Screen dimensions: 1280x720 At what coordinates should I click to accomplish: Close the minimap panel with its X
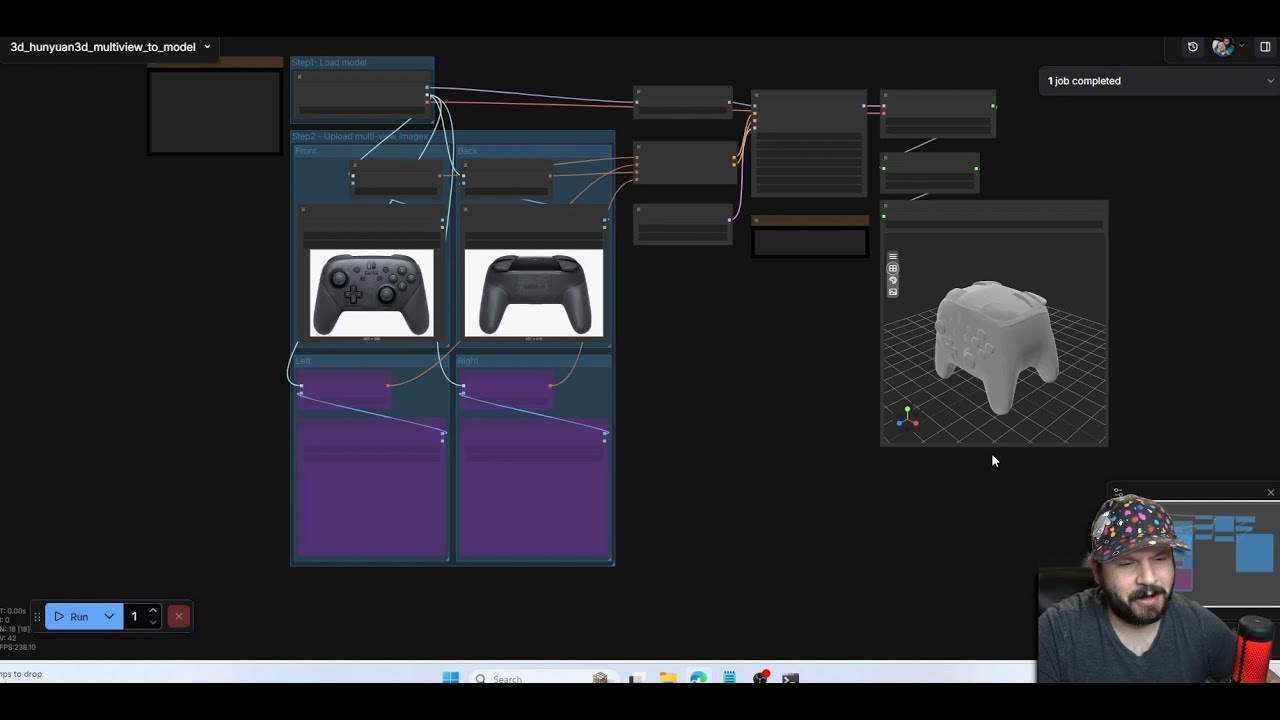[x=1271, y=493]
